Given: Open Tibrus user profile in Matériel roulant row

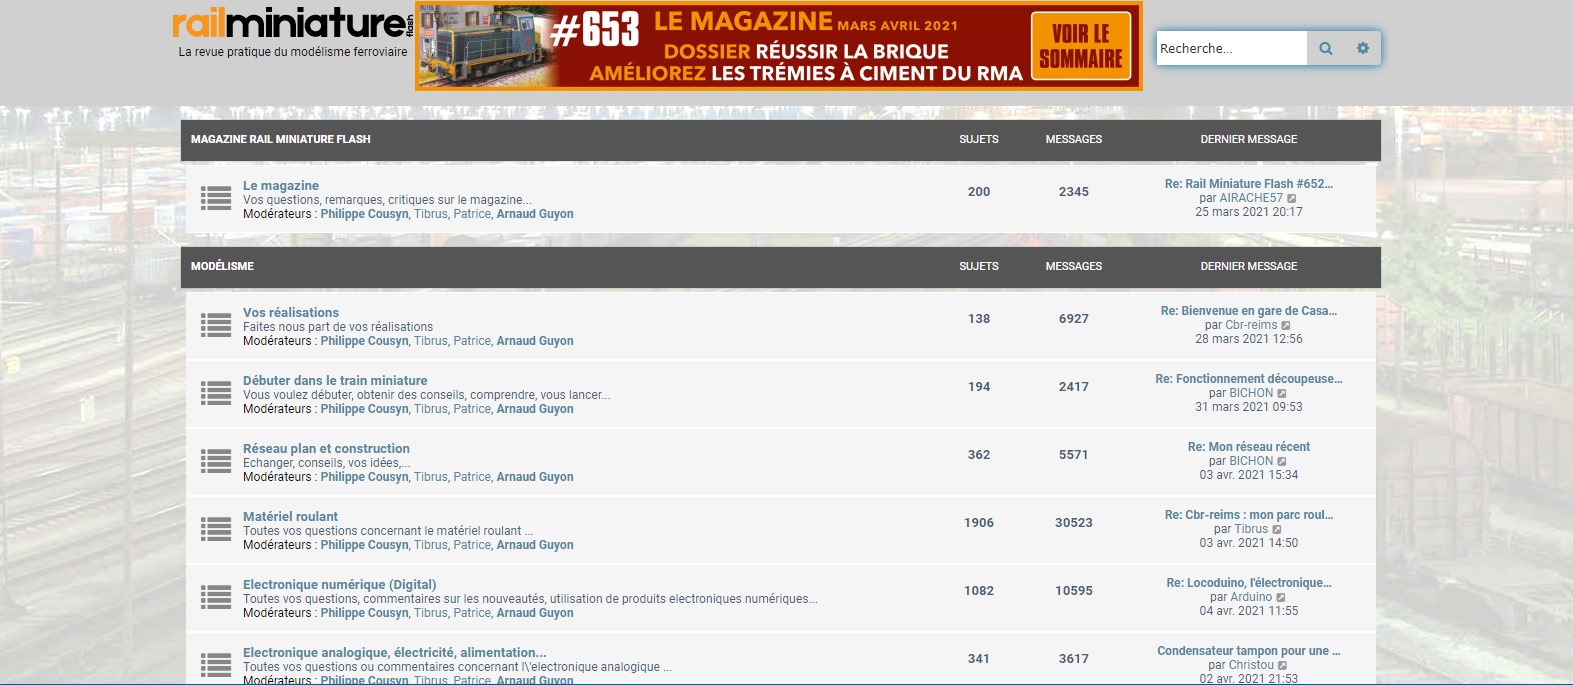Looking at the screenshot, I should click(1251, 529).
